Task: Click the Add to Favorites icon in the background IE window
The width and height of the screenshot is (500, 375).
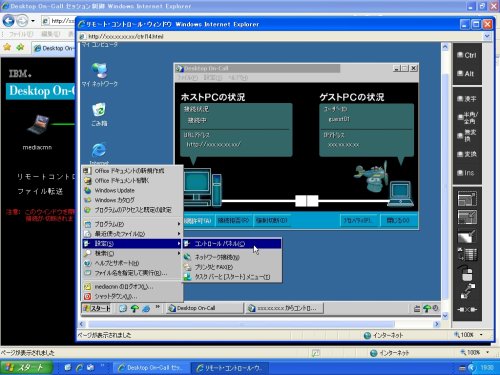Action: (20, 47)
